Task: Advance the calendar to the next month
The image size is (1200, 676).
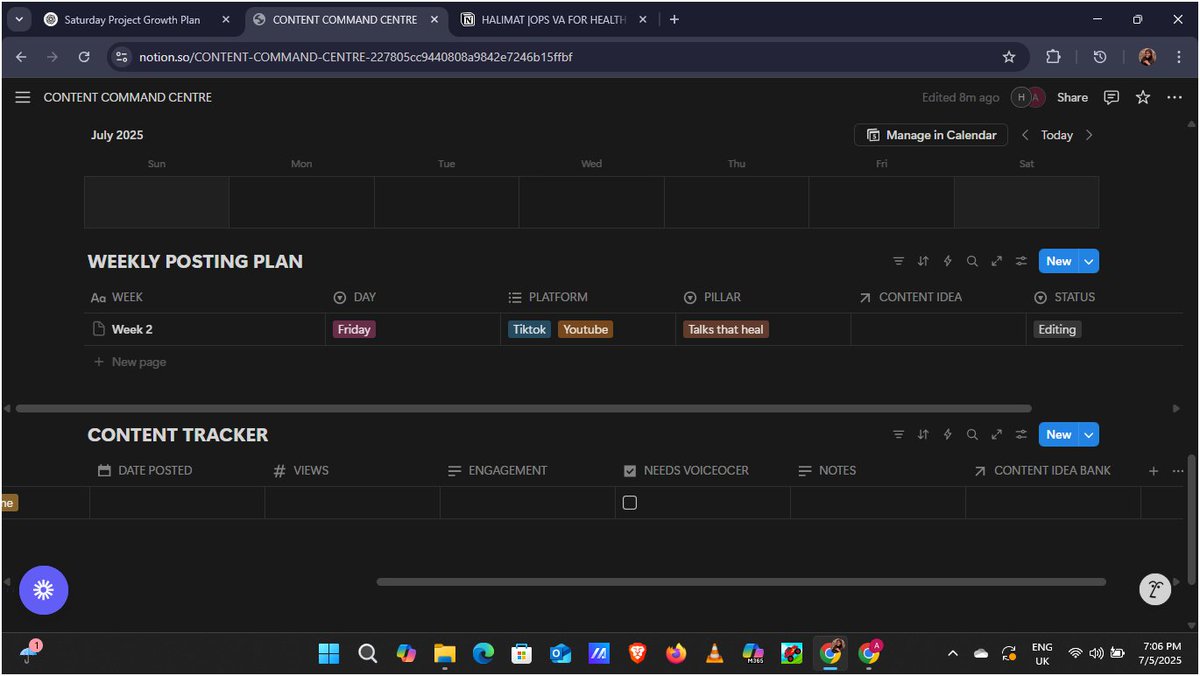Action: click(1089, 134)
